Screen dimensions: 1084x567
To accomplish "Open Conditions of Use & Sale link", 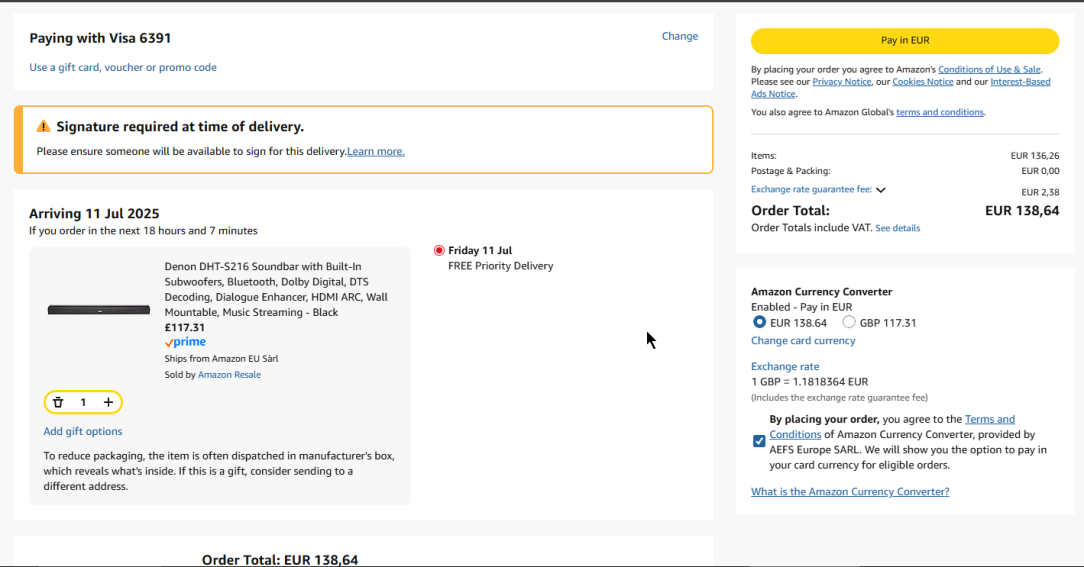I will point(989,69).
